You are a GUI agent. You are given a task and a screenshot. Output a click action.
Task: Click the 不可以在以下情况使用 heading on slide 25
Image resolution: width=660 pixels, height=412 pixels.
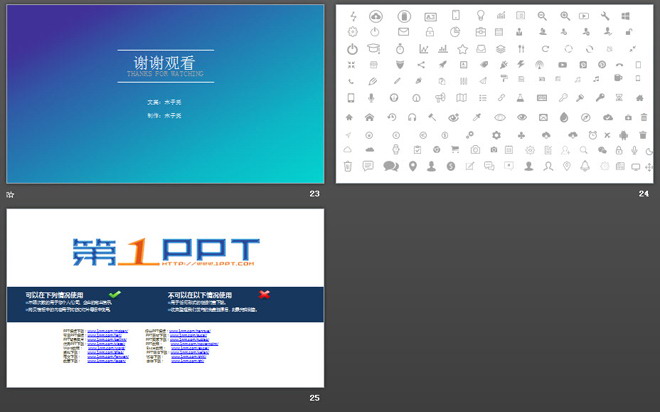(x=200, y=295)
